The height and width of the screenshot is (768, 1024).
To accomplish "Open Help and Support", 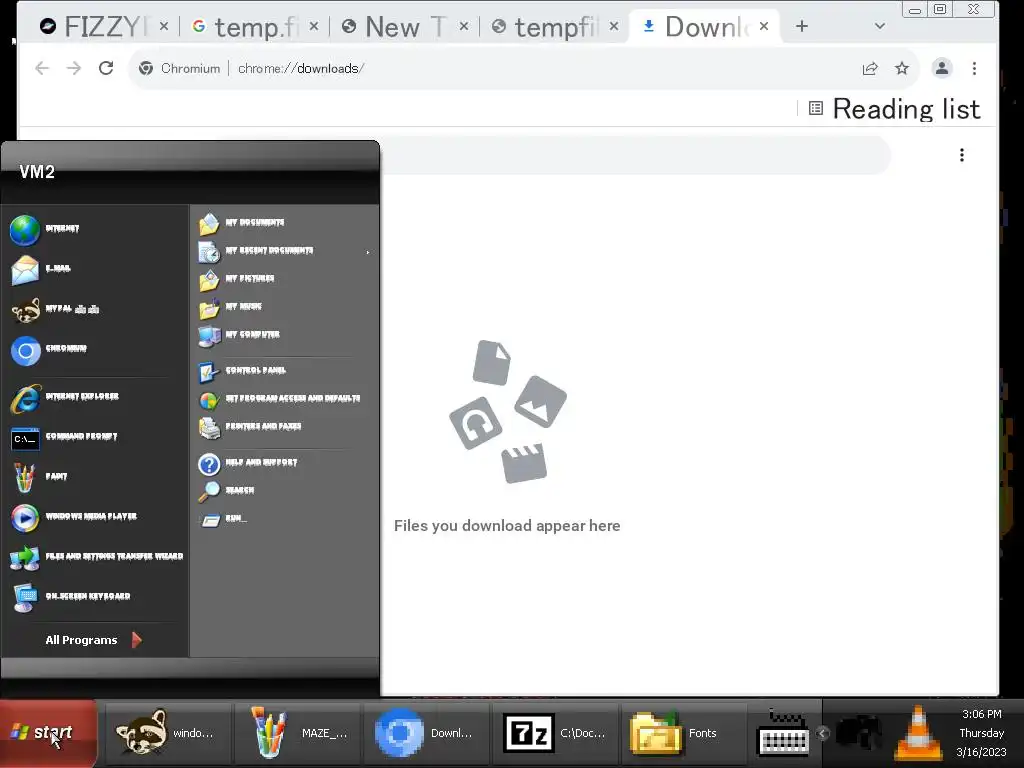I will click(248, 464).
